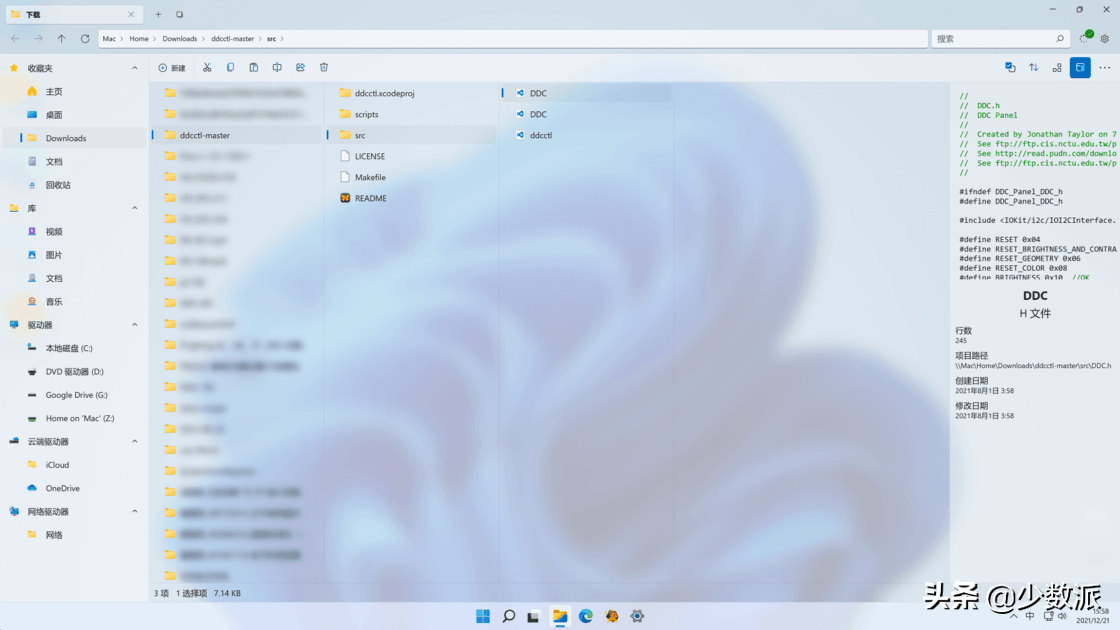Toggle the layout view options icon
The image size is (1120, 630).
tap(1056, 67)
